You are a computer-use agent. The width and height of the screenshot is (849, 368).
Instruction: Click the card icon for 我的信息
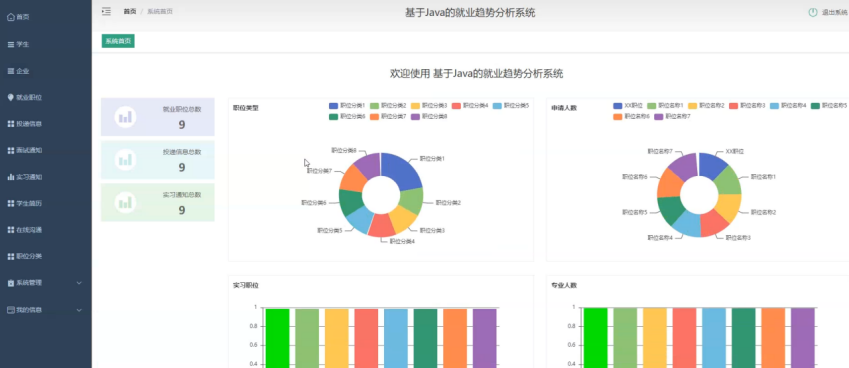click(11, 310)
